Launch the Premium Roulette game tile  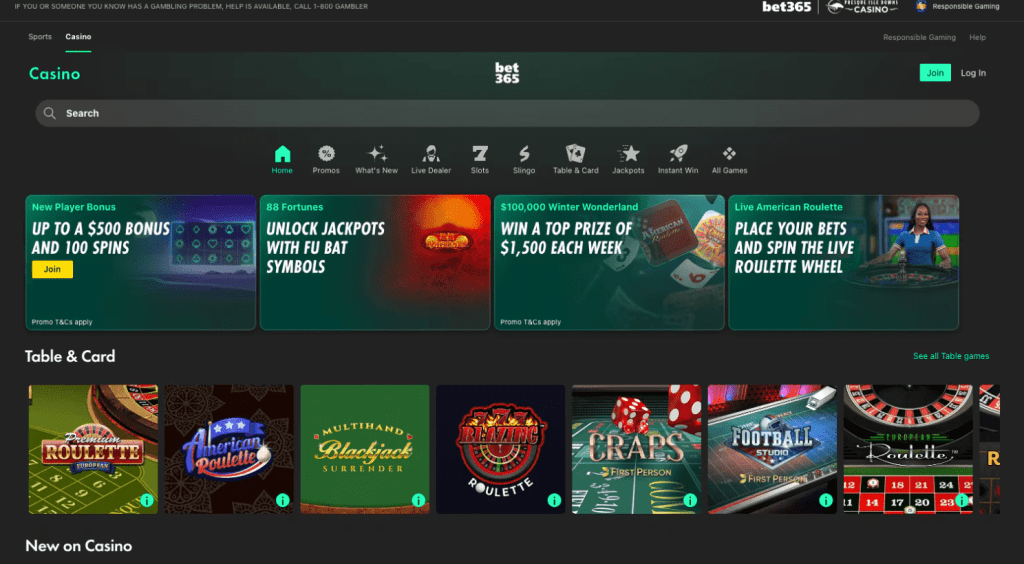coord(93,449)
